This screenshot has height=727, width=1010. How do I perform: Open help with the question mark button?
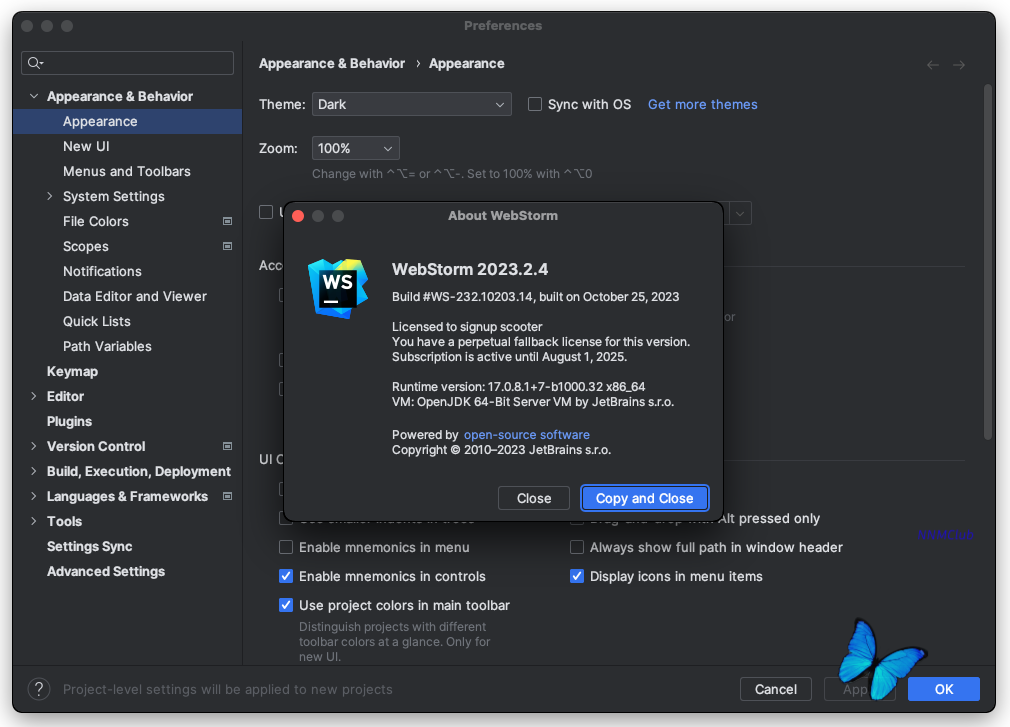(x=39, y=689)
